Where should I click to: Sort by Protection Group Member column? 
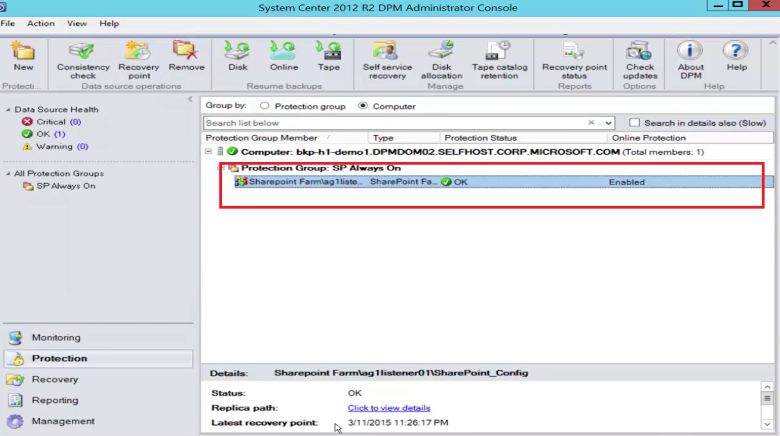[285, 138]
